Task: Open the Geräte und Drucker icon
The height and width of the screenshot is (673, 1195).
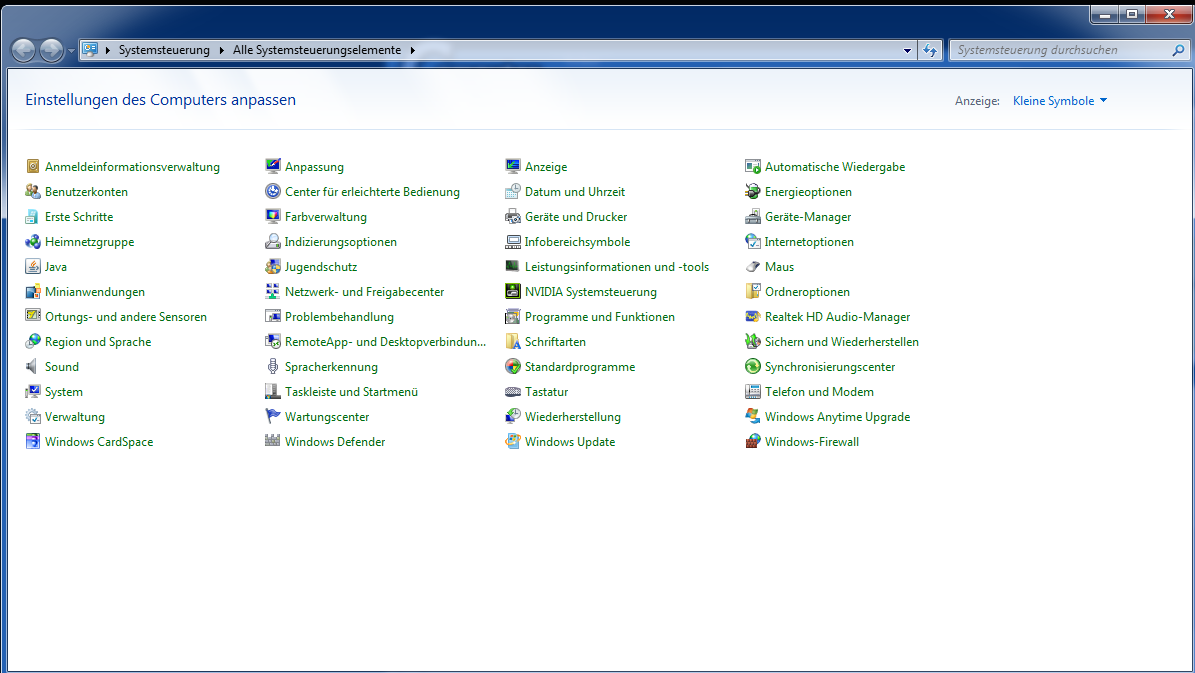Action: click(513, 216)
